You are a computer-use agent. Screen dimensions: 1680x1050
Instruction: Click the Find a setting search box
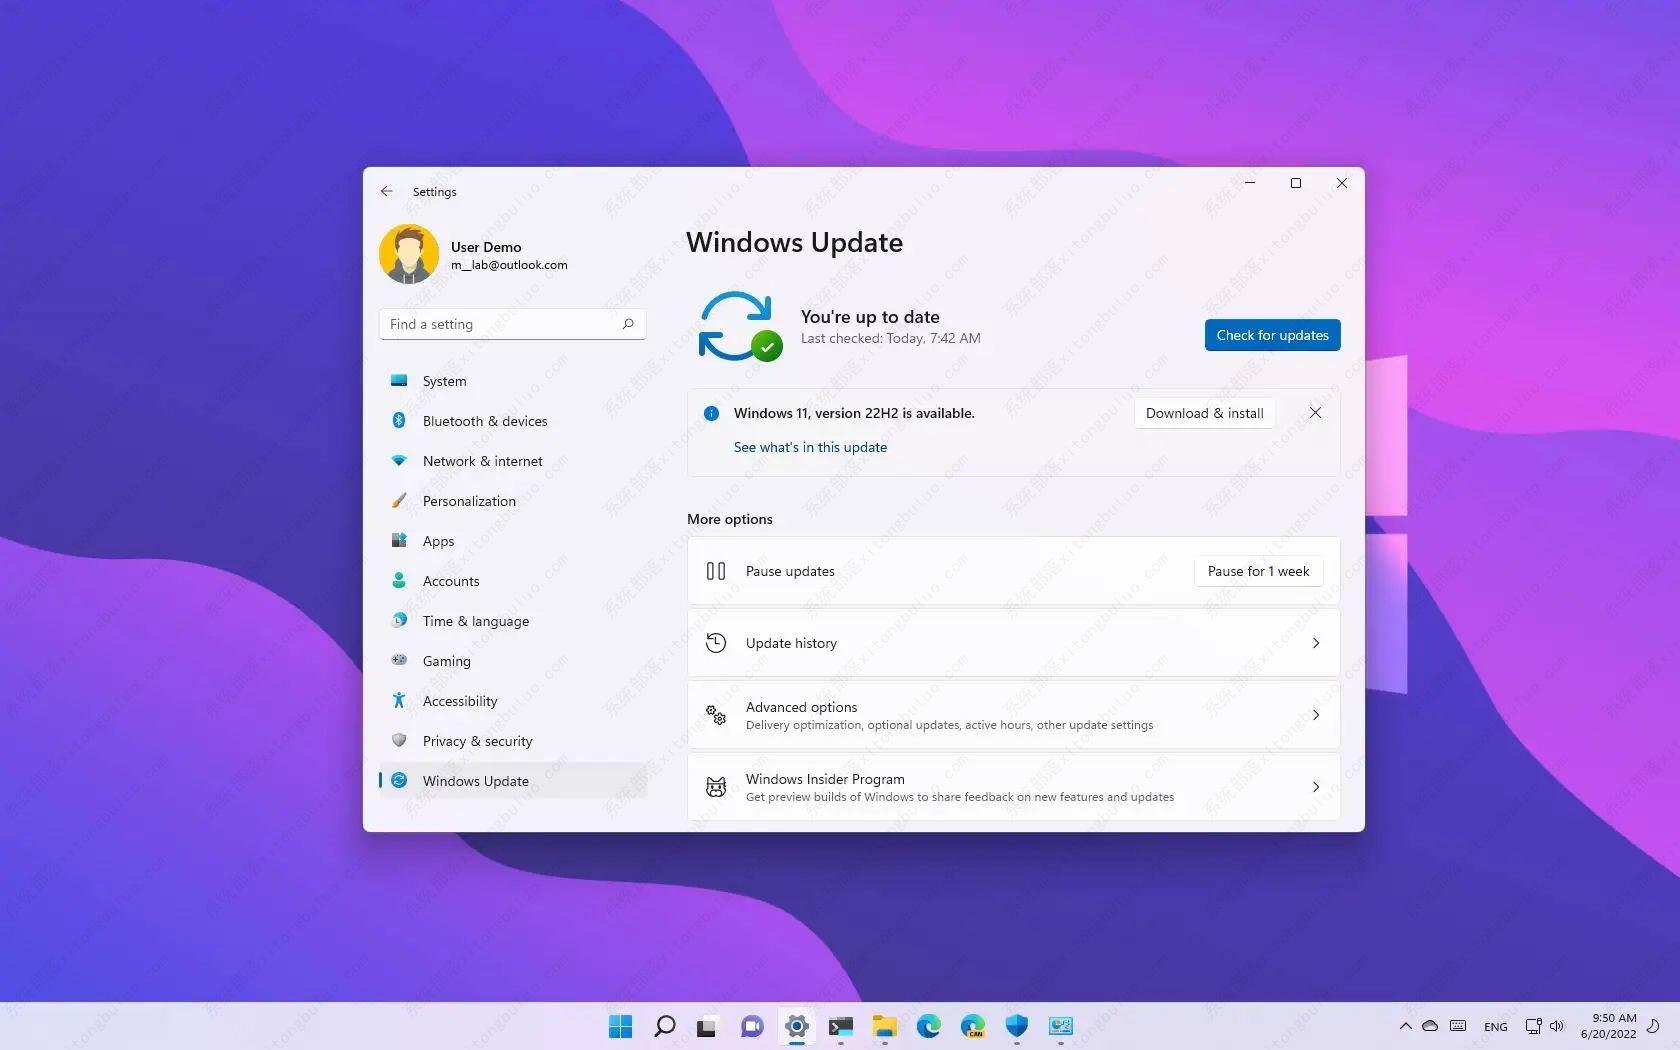pos(500,324)
